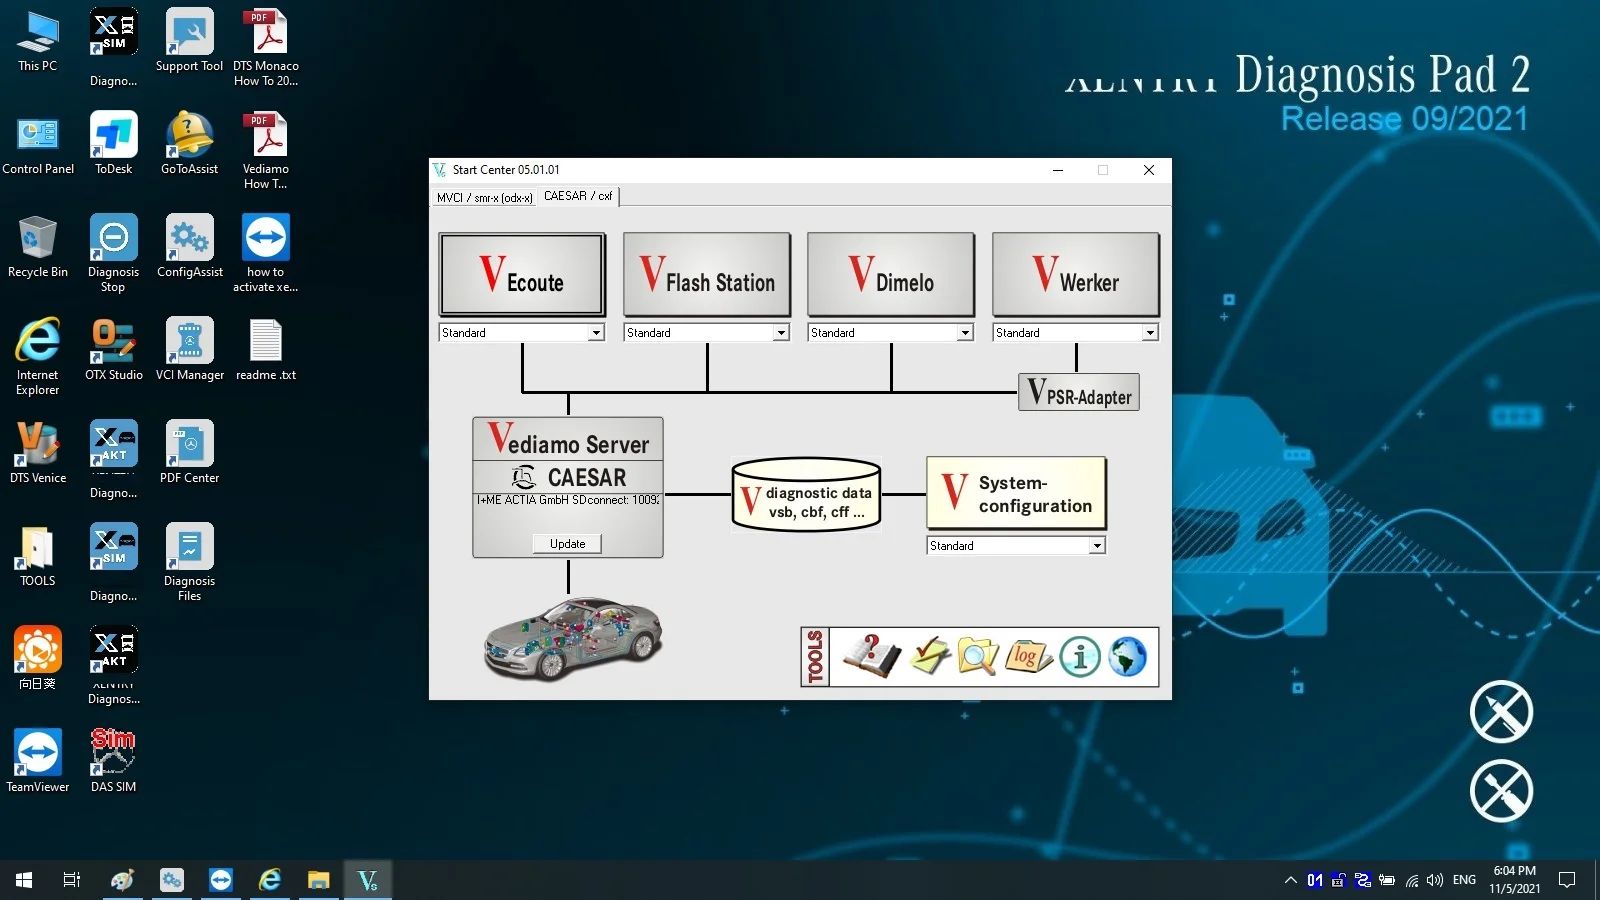Show hidden system tray icons

coord(1291,880)
